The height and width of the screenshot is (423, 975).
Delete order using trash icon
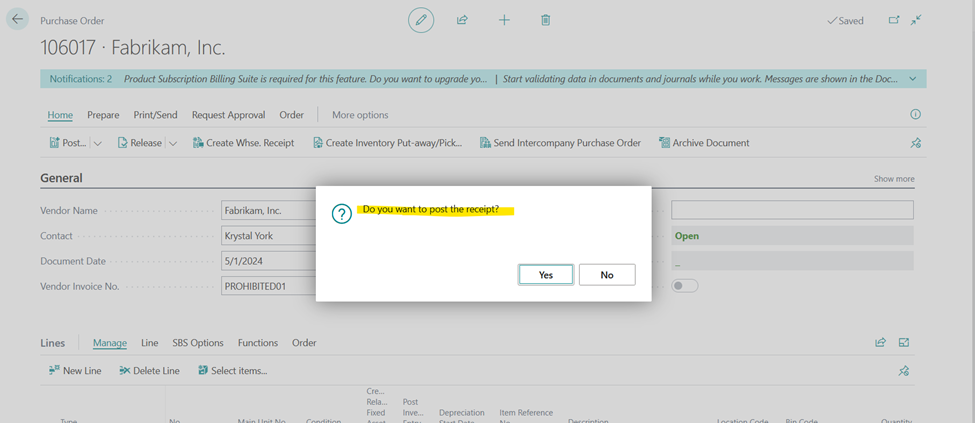click(545, 20)
